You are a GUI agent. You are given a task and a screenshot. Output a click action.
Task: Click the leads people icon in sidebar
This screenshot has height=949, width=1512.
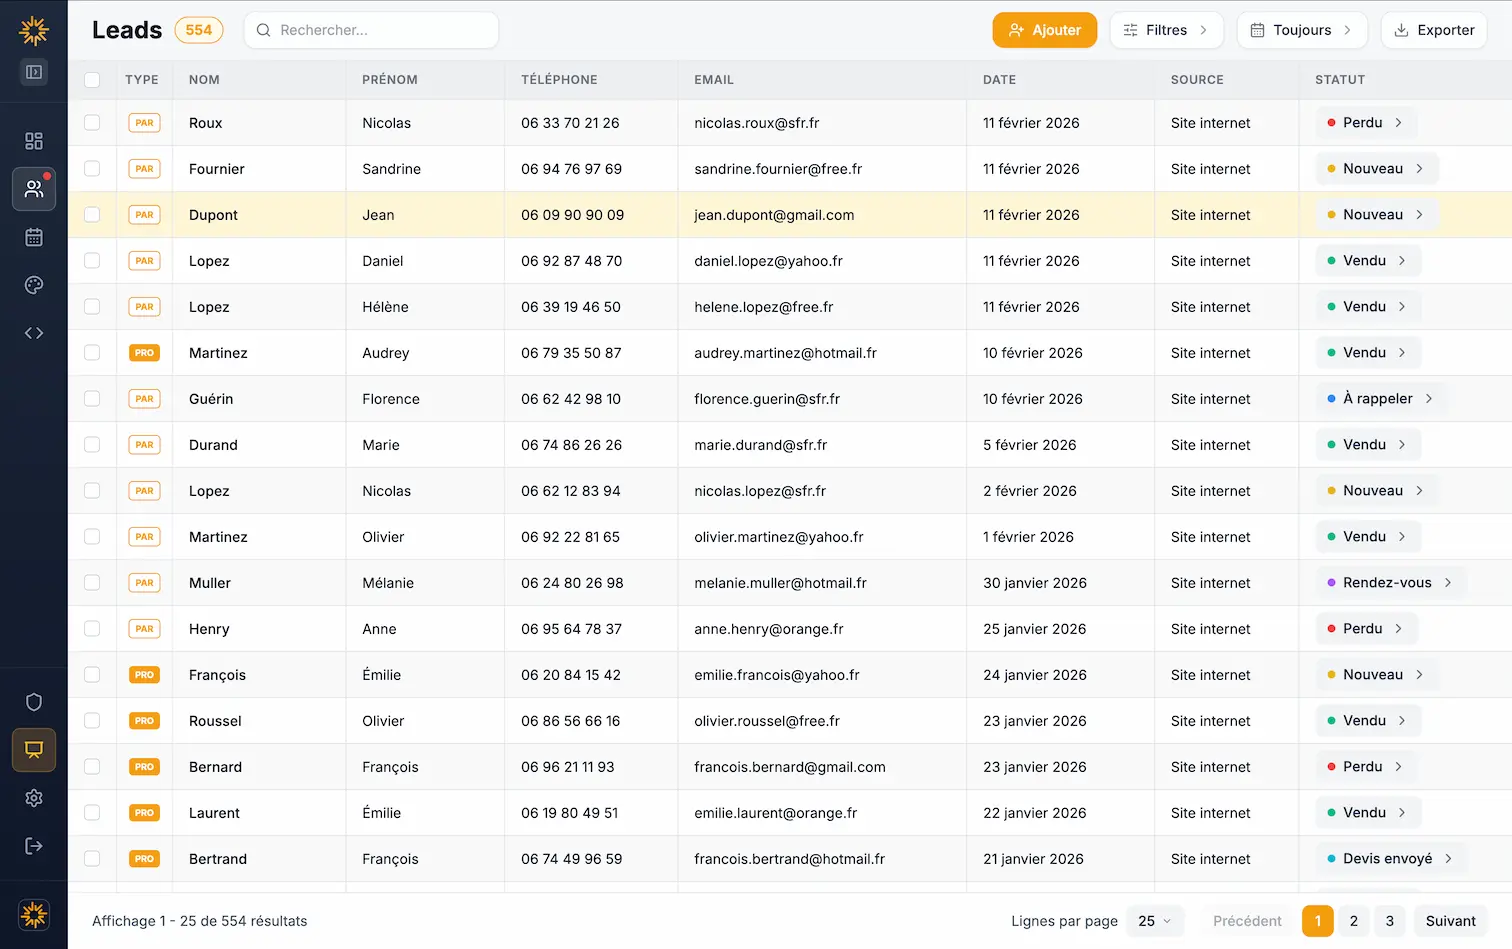click(x=34, y=189)
